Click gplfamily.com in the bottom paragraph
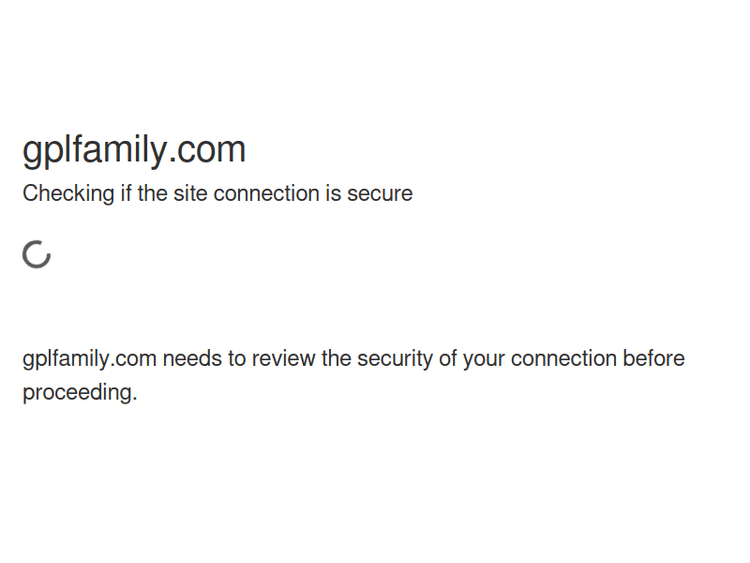750x563 pixels. [89, 359]
